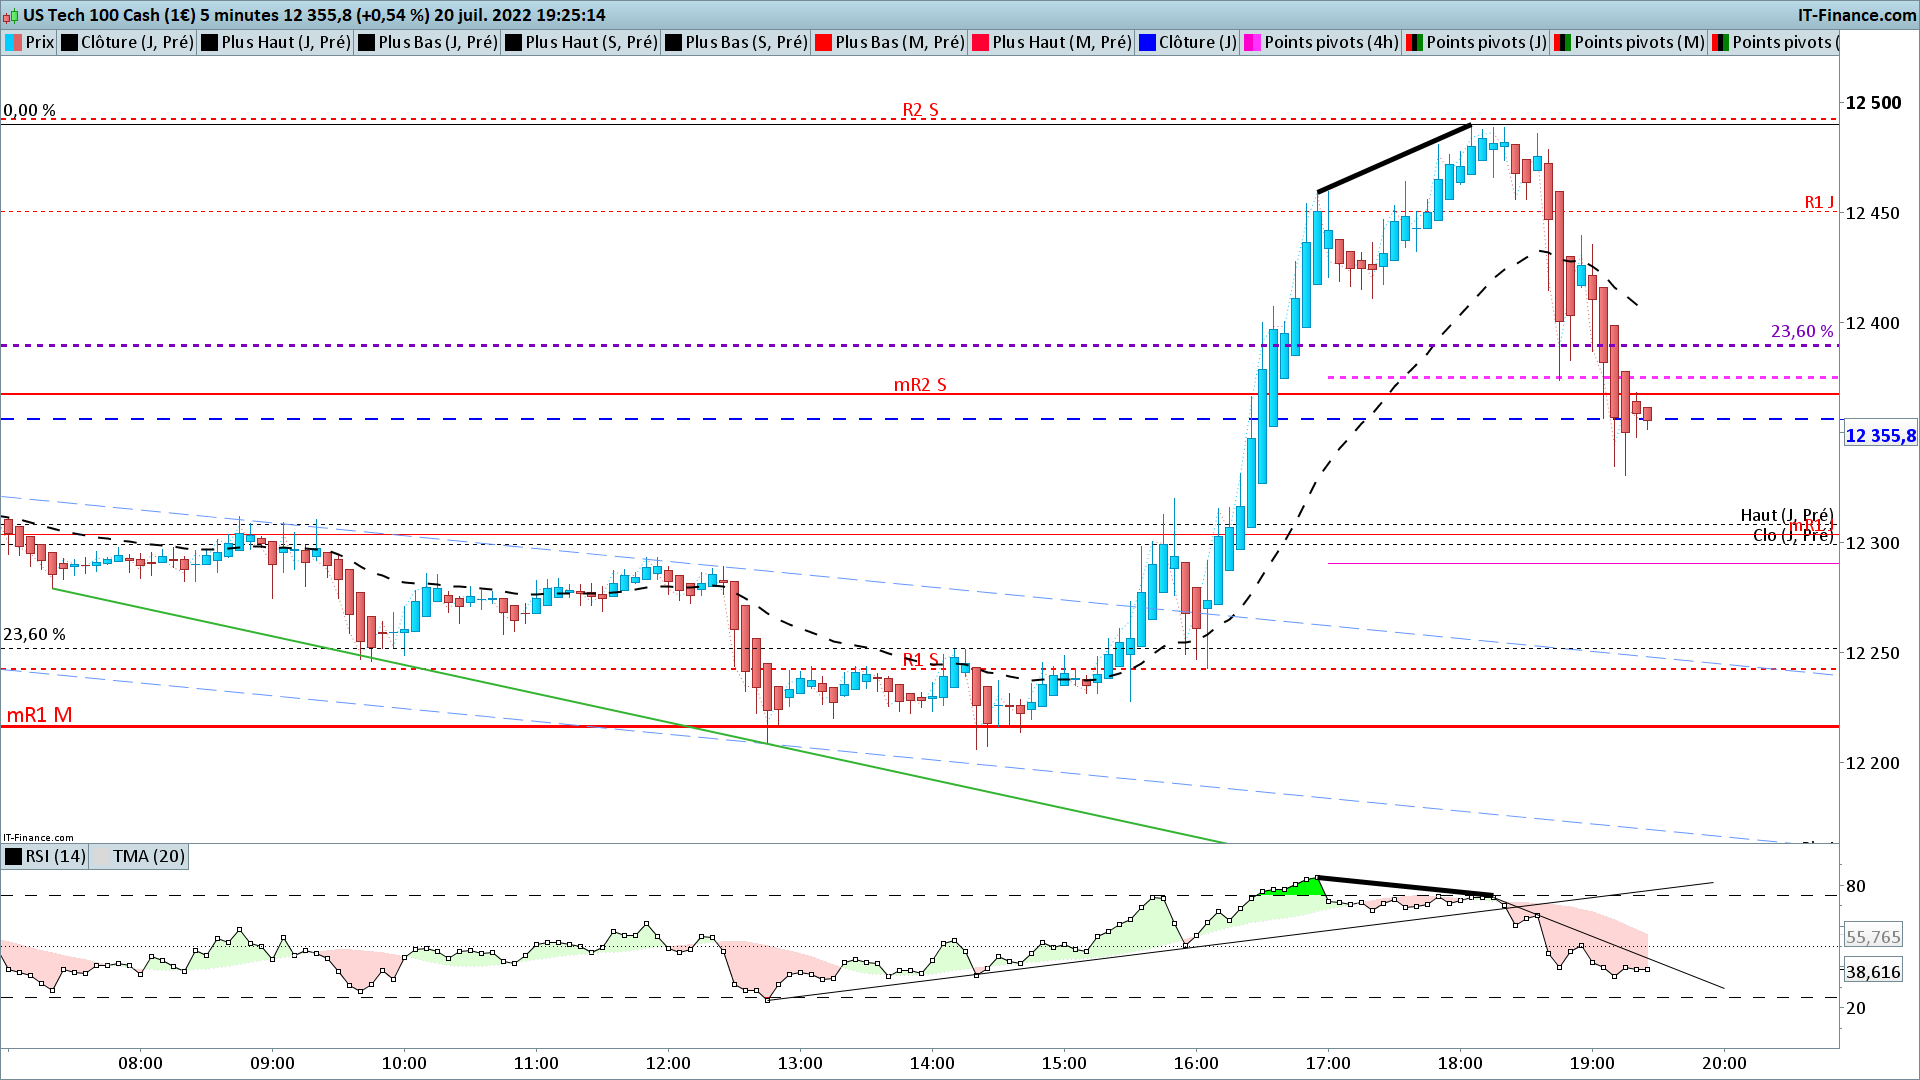Open Points pivots (M) indicator settings
Image resolution: width=1920 pixels, height=1080 pixels.
click(1638, 42)
